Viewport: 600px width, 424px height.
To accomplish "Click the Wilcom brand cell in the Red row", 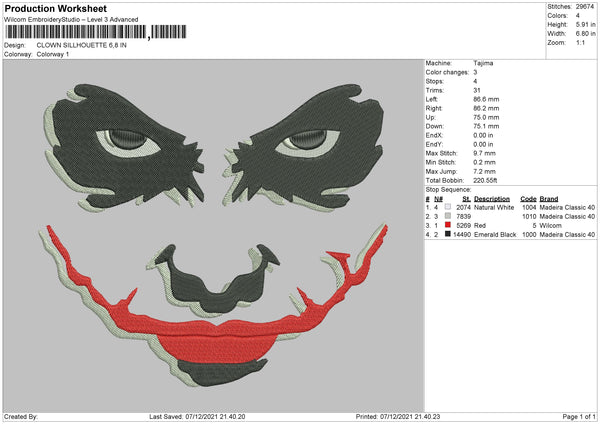I will (x=551, y=225).
